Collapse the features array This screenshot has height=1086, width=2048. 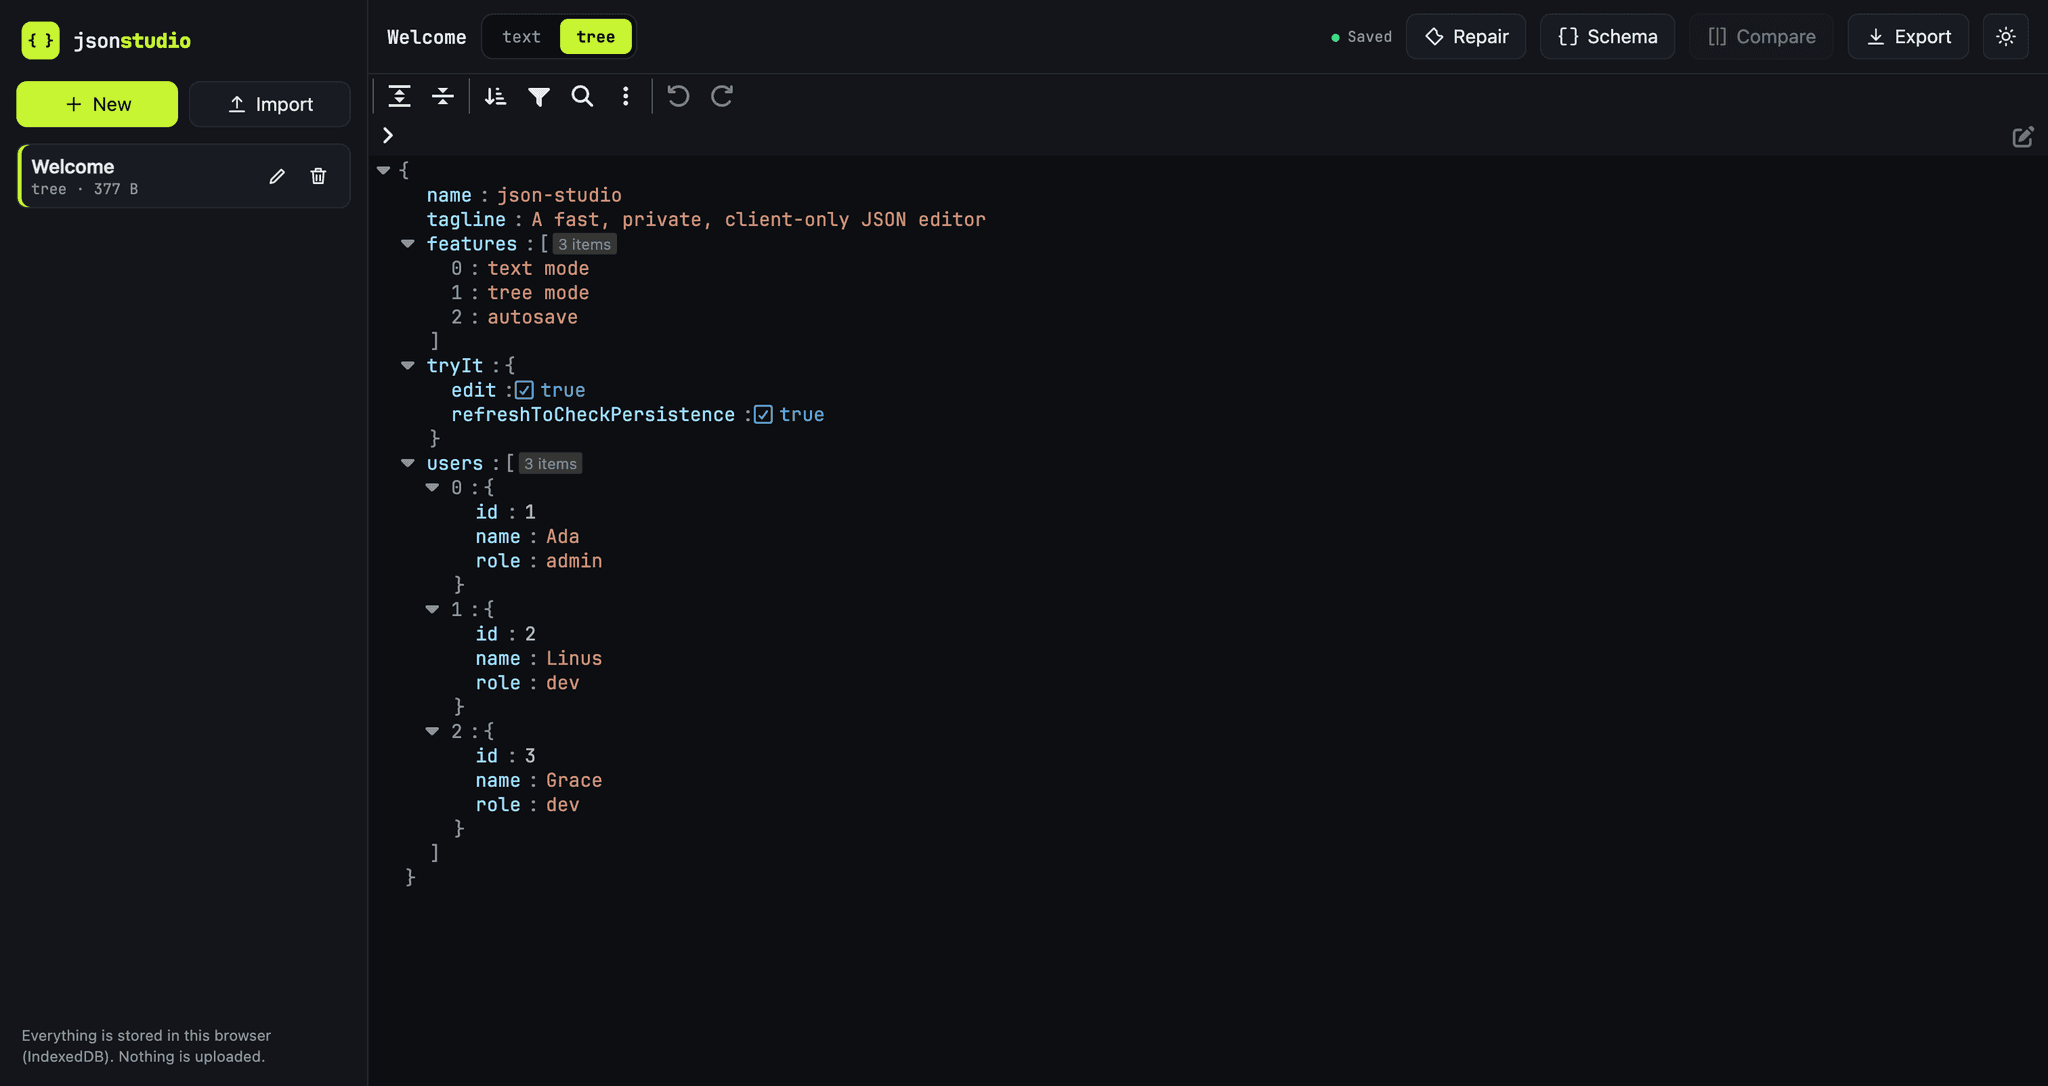coord(408,243)
